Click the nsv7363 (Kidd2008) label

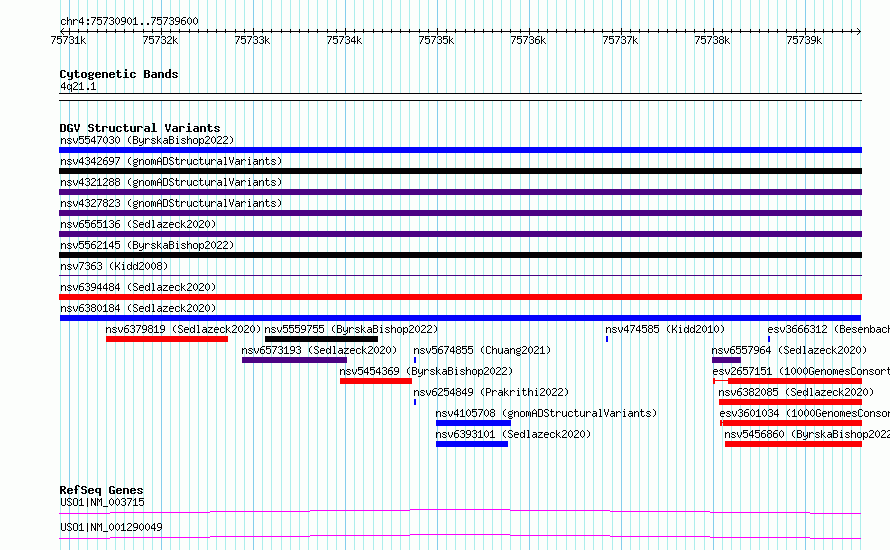coord(114,266)
